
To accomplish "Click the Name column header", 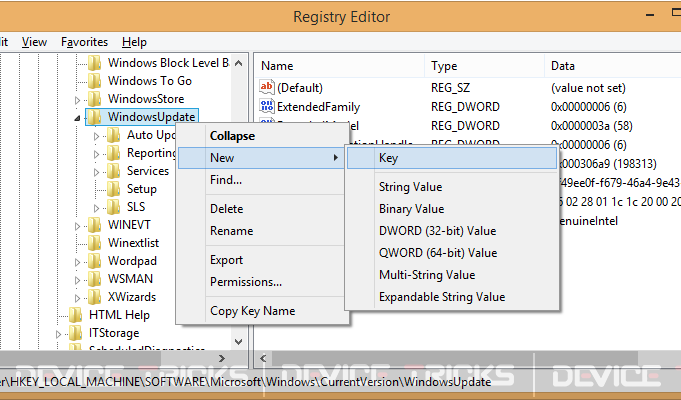I will coord(340,66).
